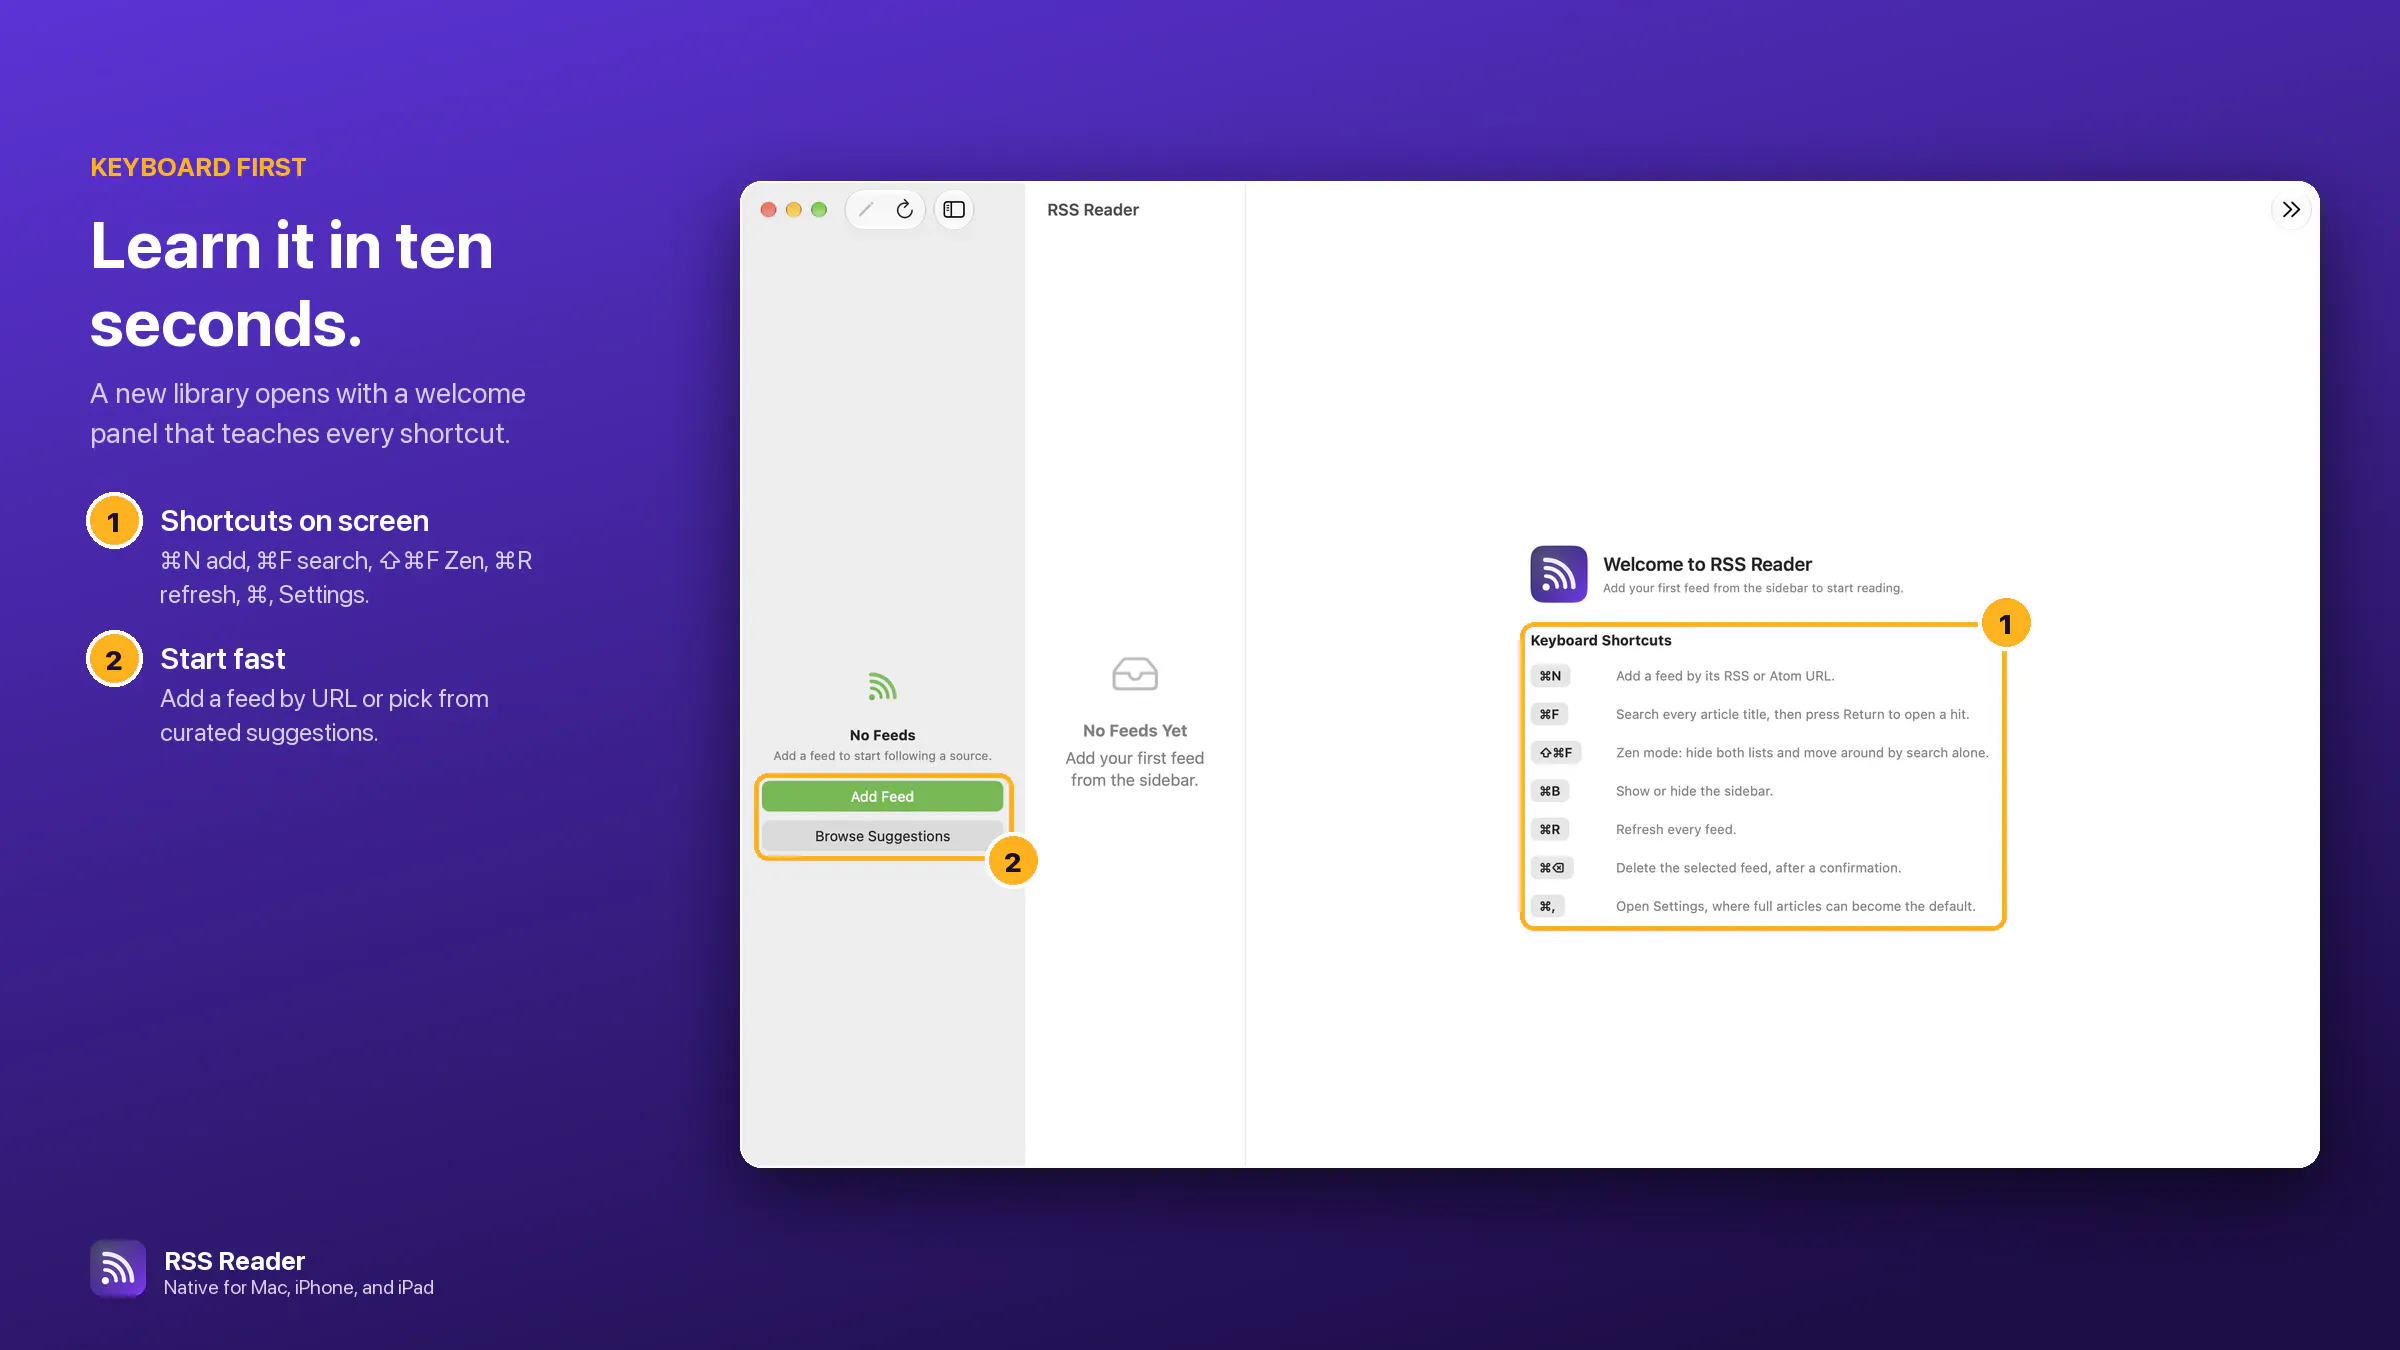2400x1350 pixels.
Task: Click the ⇧⌘F Zen mode key badge
Action: [1556, 753]
